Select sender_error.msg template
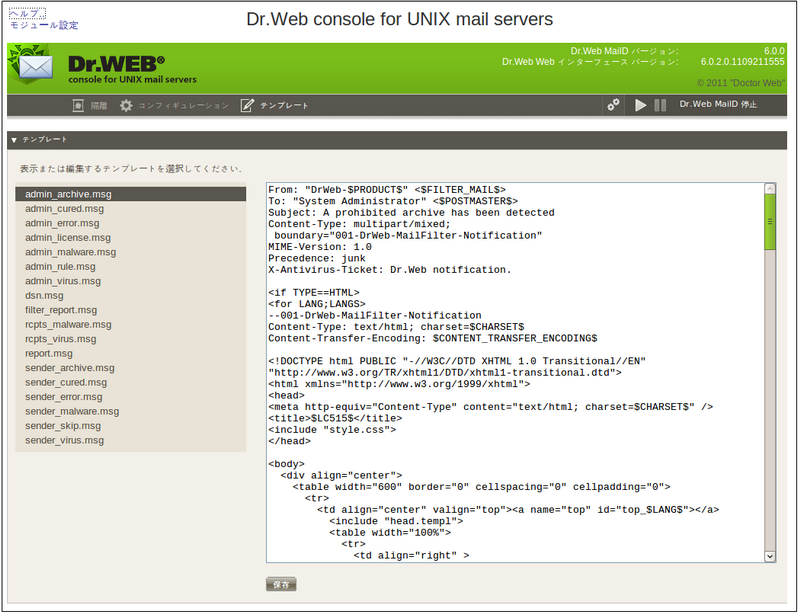Screen dimensions: 801x615 pyautogui.click(x=131, y=397)
